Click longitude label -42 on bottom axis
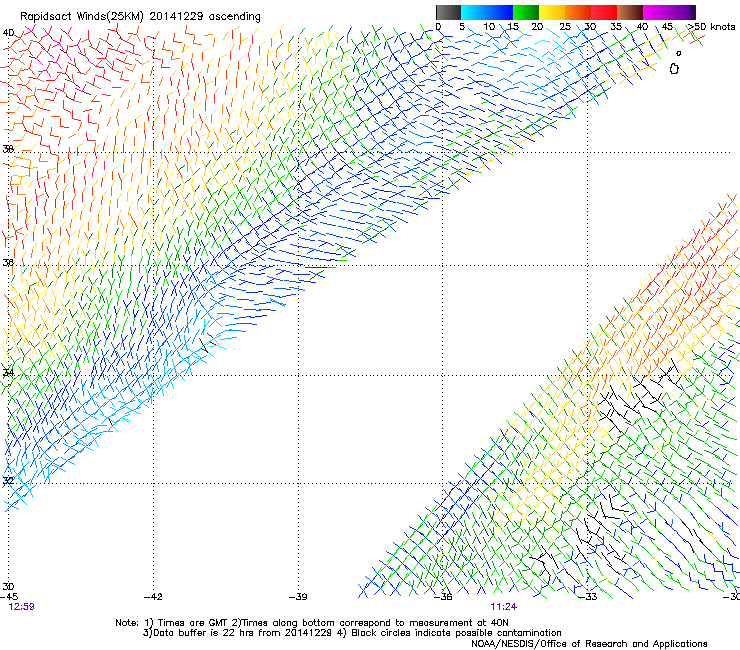Viewport: 740px width, 650px height. click(153, 597)
